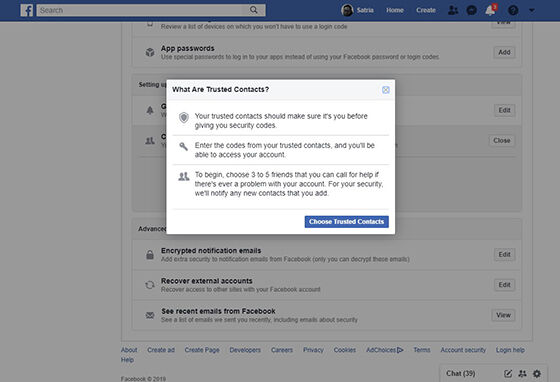
Task: Open the Terms footer link
Action: 422,350
